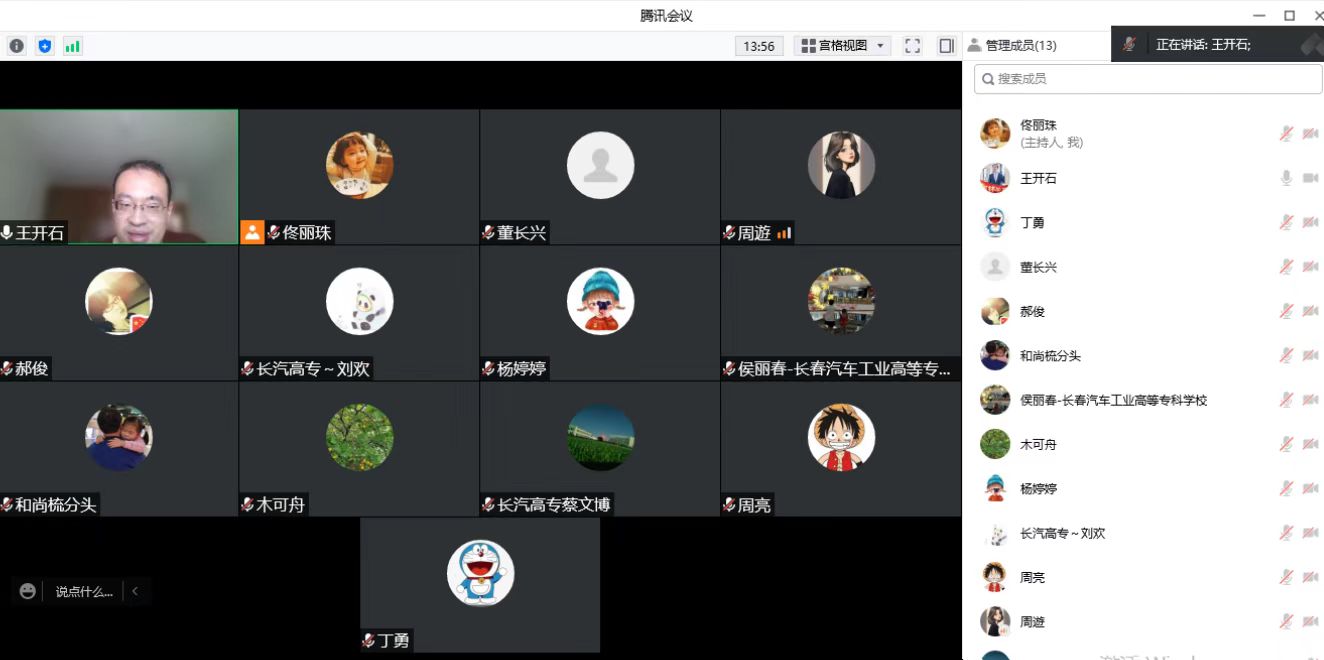Screen dimensions: 1324x660
Task: Click the 说点什么... chat input
Action: pos(84,591)
